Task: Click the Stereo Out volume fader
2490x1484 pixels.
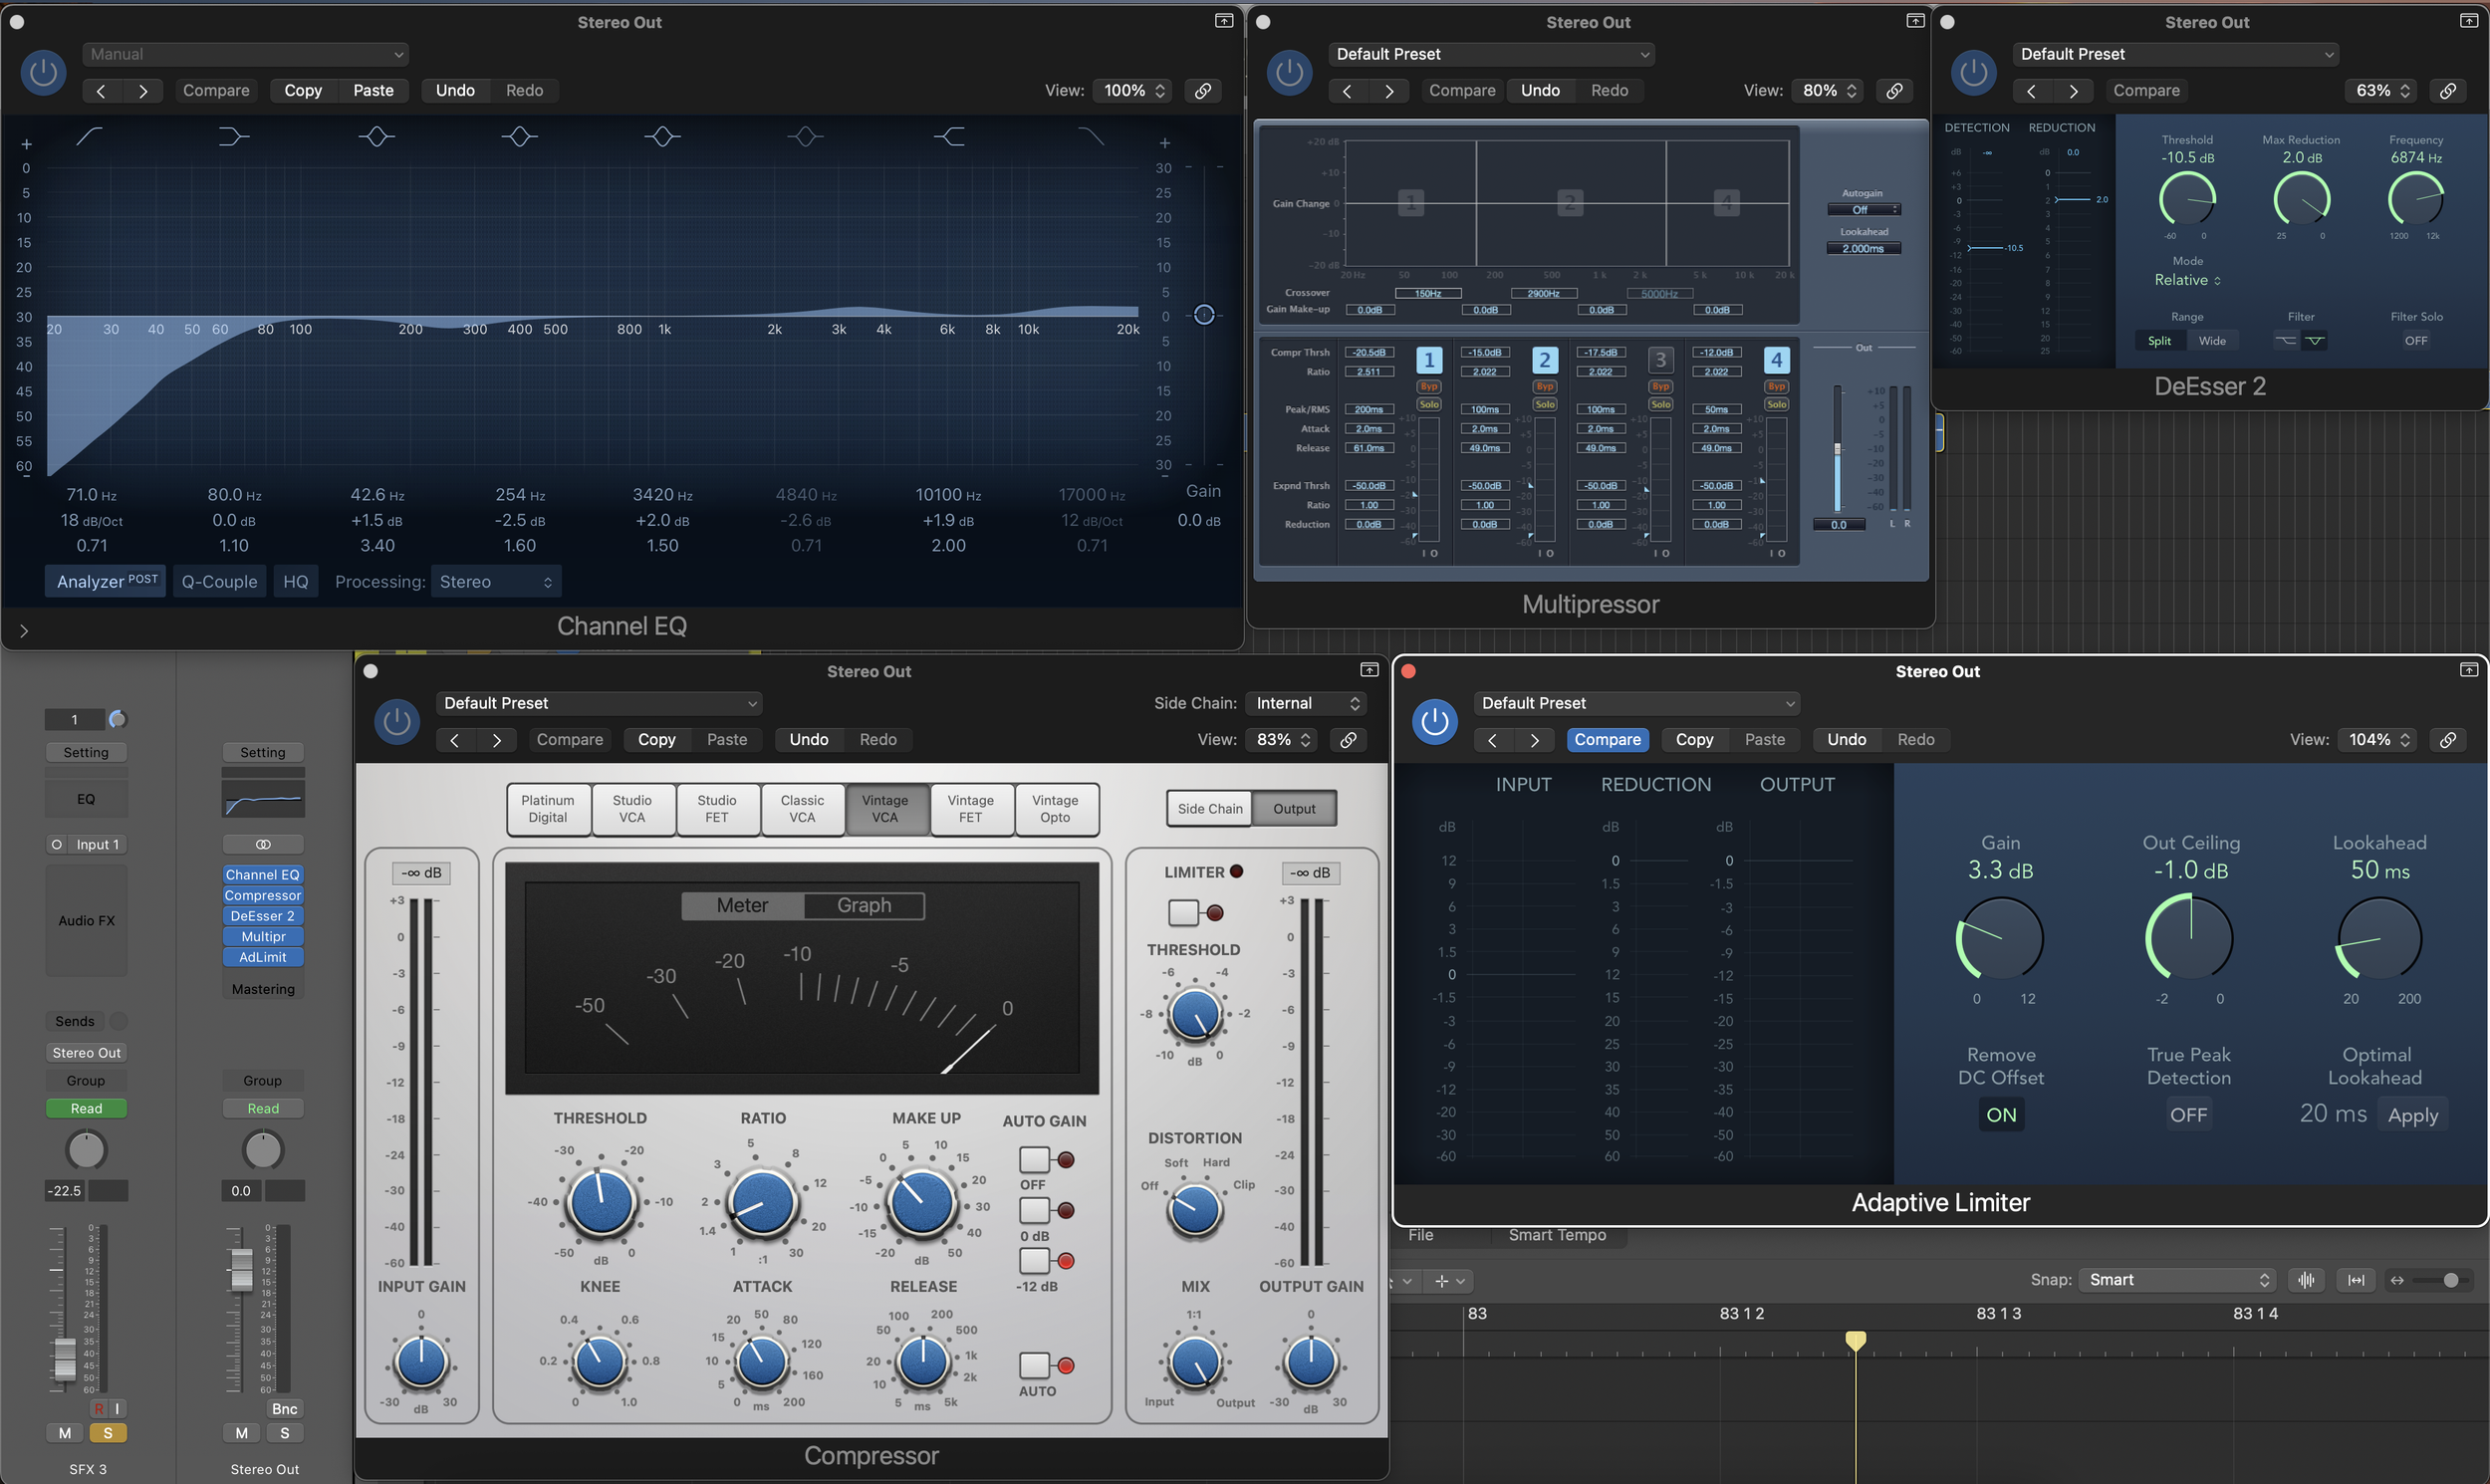Action: pyautogui.click(x=241, y=1270)
